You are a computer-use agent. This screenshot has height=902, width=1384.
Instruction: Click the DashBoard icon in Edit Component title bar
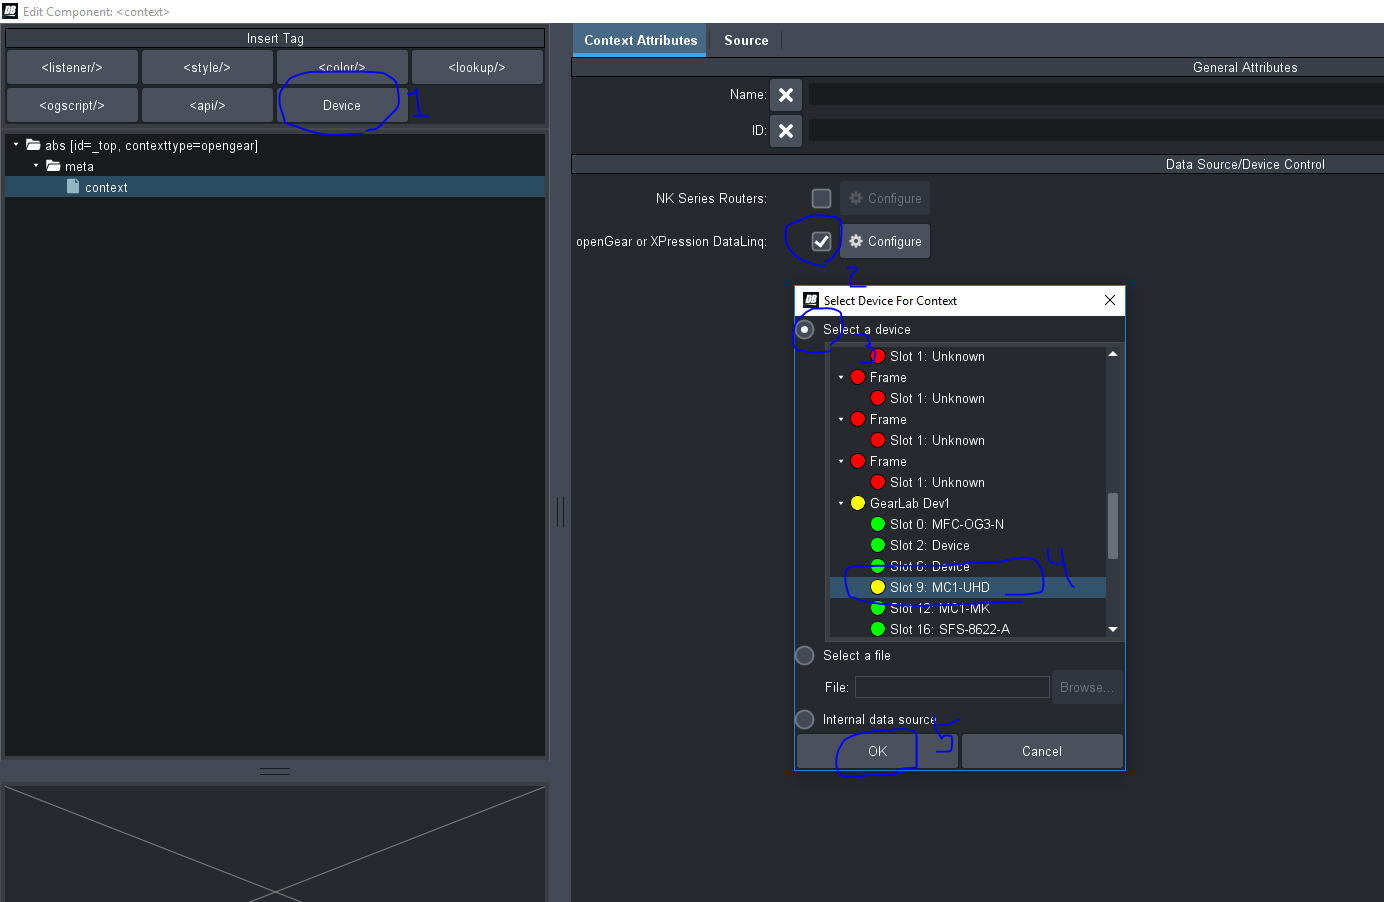tap(10, 11)
